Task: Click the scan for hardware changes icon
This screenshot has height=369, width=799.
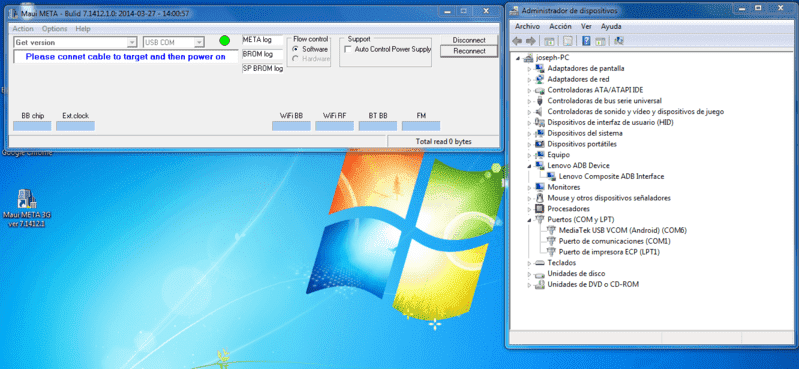Action: pyautogui.click(x=619, y=41)
